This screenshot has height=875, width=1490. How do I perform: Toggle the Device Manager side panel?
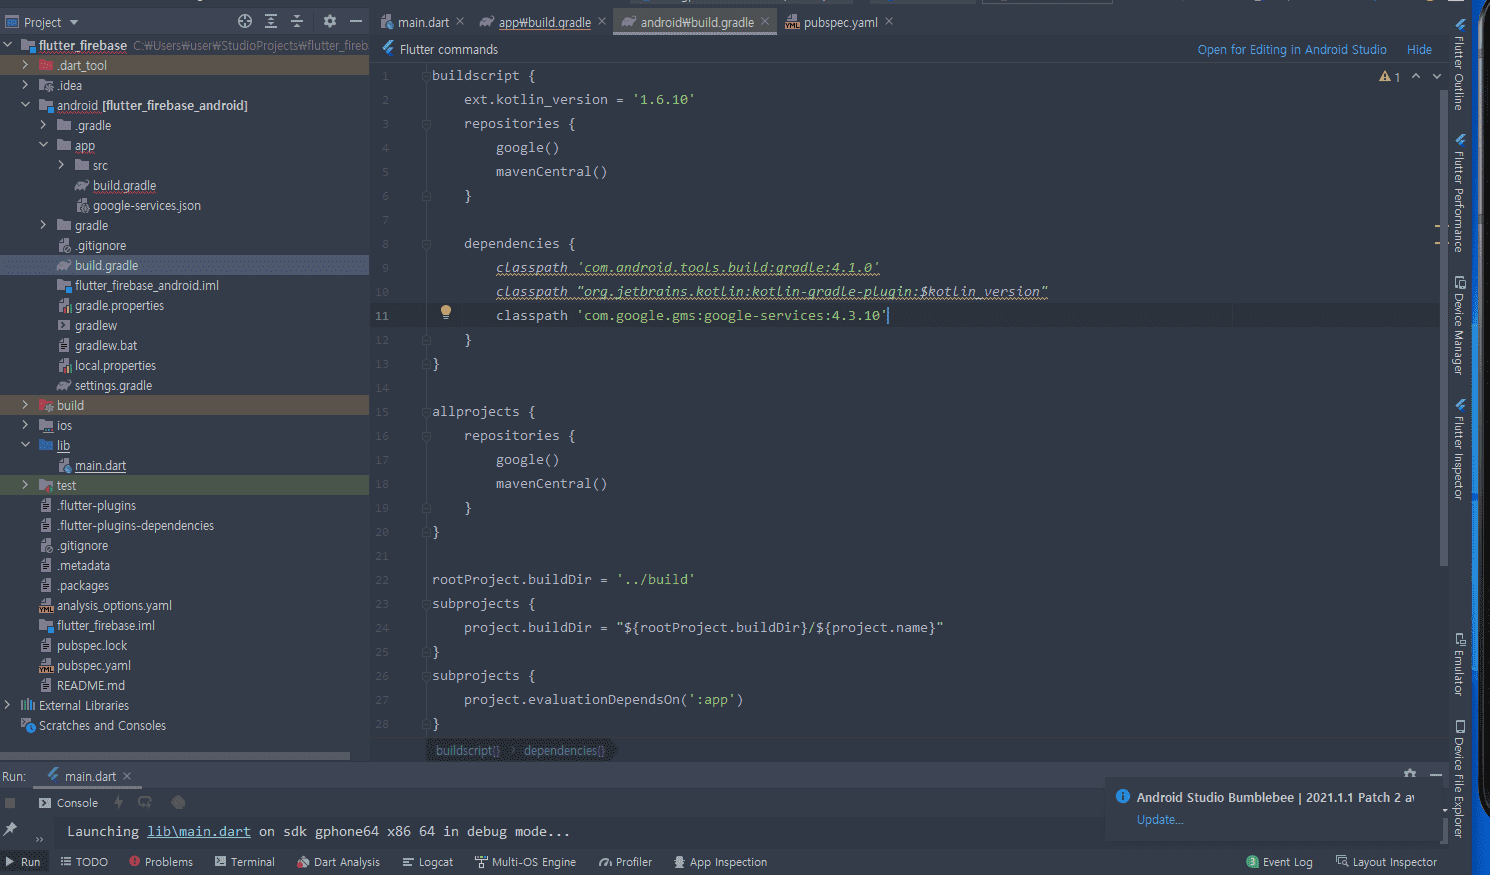tap(1460, 325)
